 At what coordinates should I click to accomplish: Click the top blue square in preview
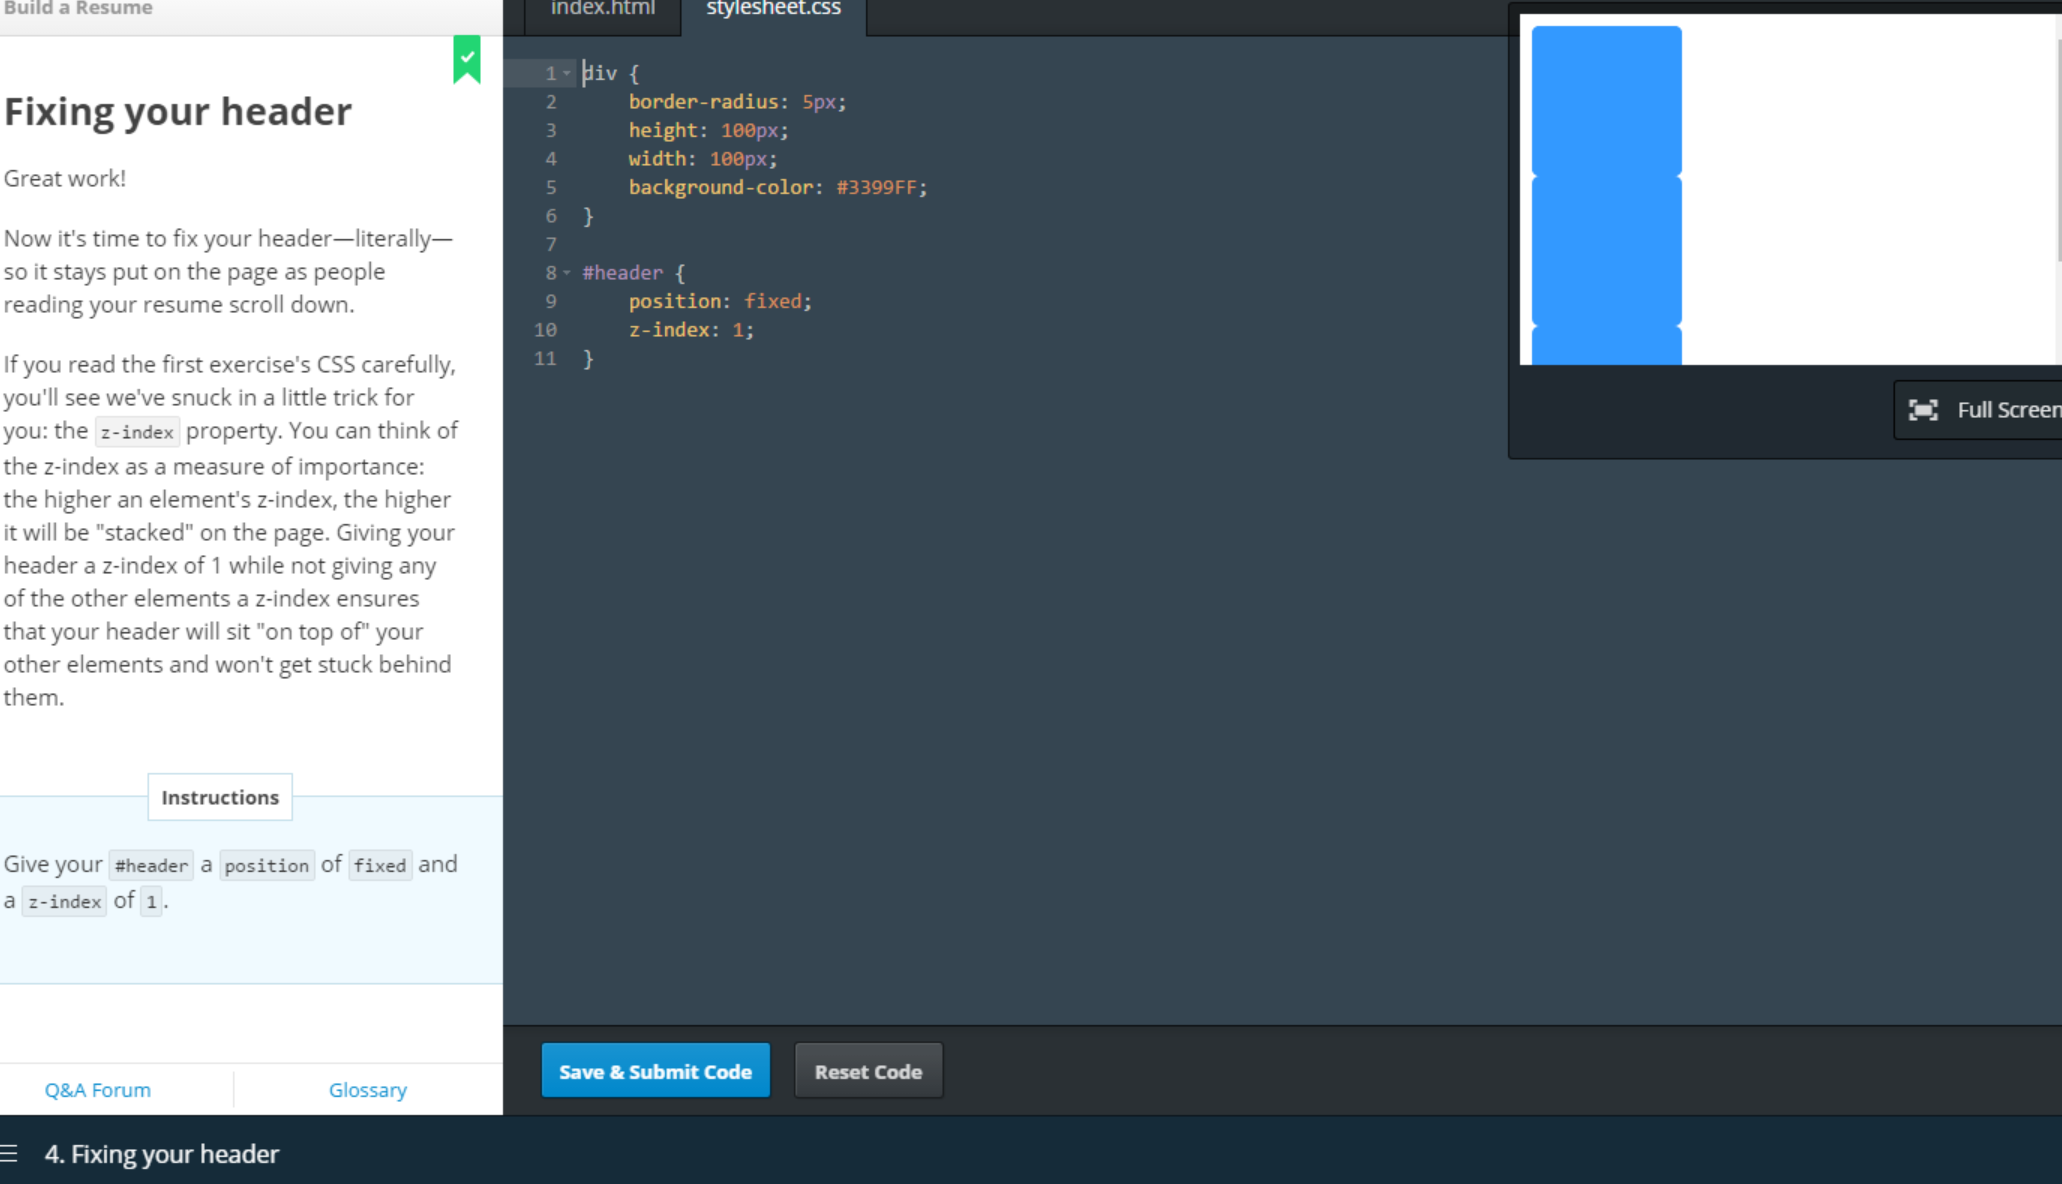coord(1606,100)
